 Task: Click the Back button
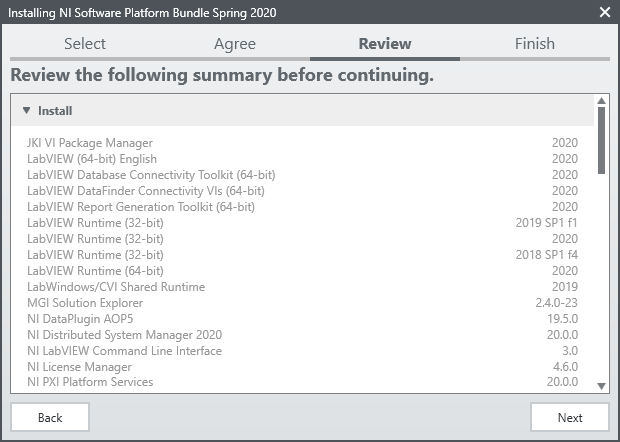pos(50,417)
